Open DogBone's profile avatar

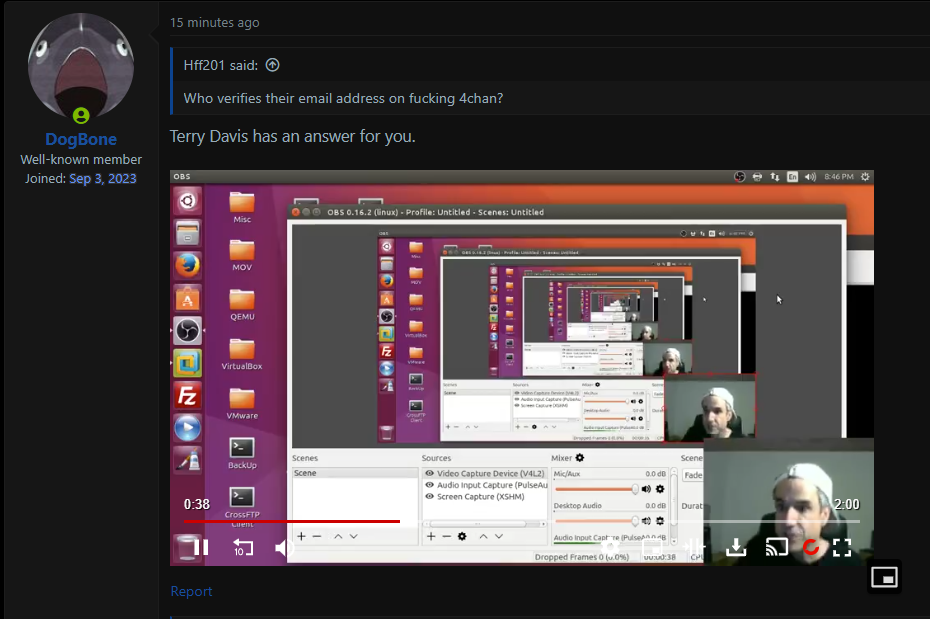(81, 66)
